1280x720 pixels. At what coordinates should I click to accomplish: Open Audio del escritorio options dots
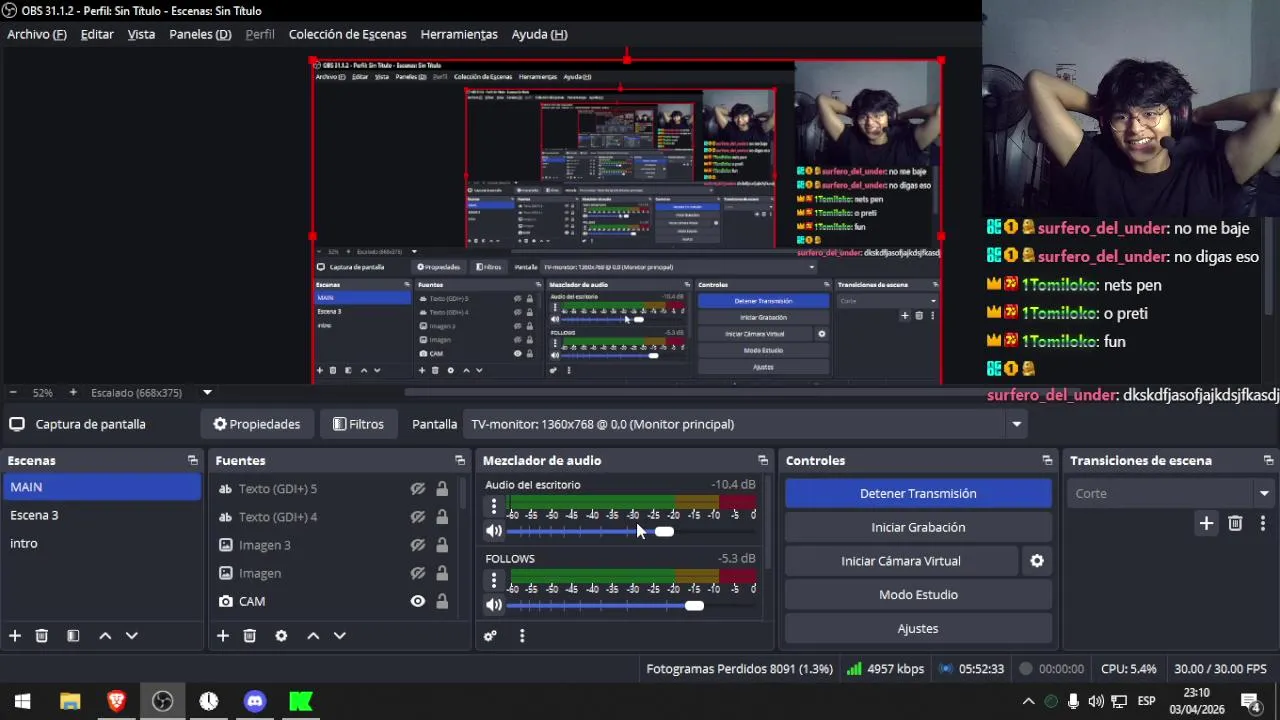click(494, 507)
